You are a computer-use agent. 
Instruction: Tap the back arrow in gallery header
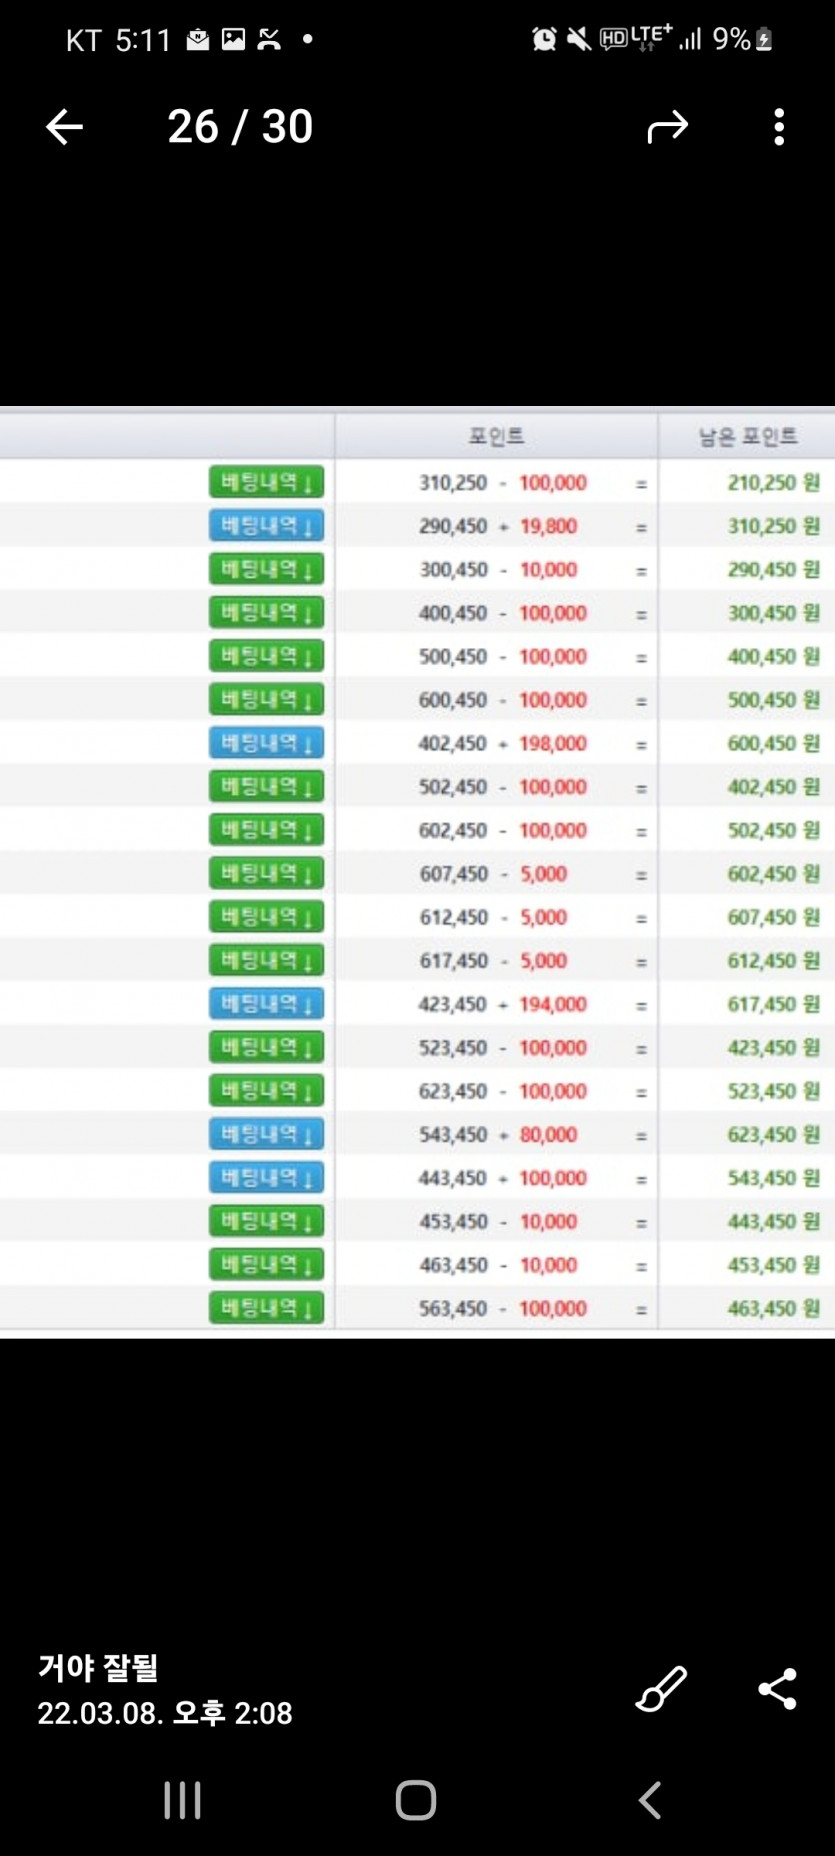[64, 127]
